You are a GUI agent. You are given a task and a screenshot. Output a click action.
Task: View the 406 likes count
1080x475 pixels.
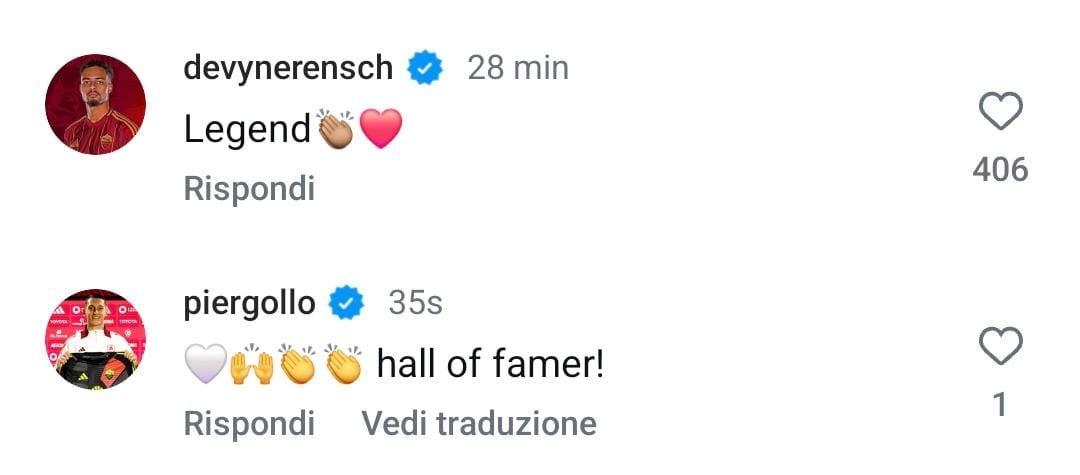tap(1000, 170)
